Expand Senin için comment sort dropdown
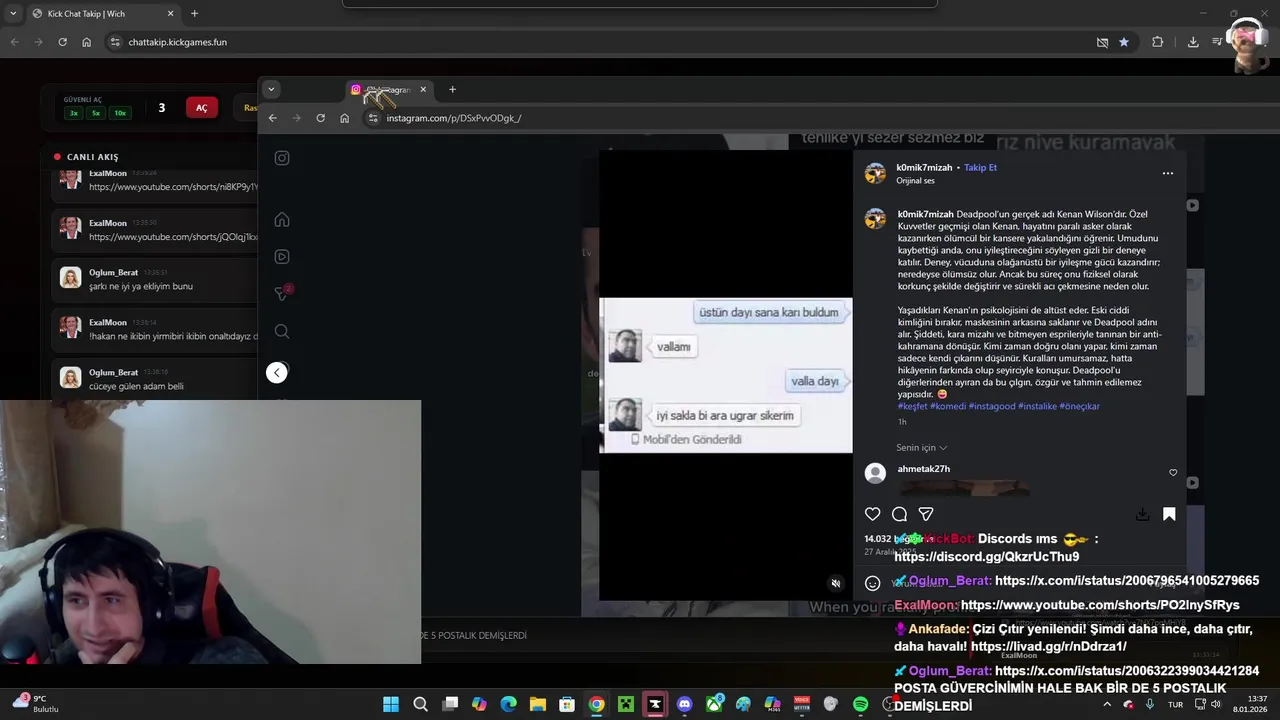This screenshot has height=720, width=1280. (x=921, y=448)
